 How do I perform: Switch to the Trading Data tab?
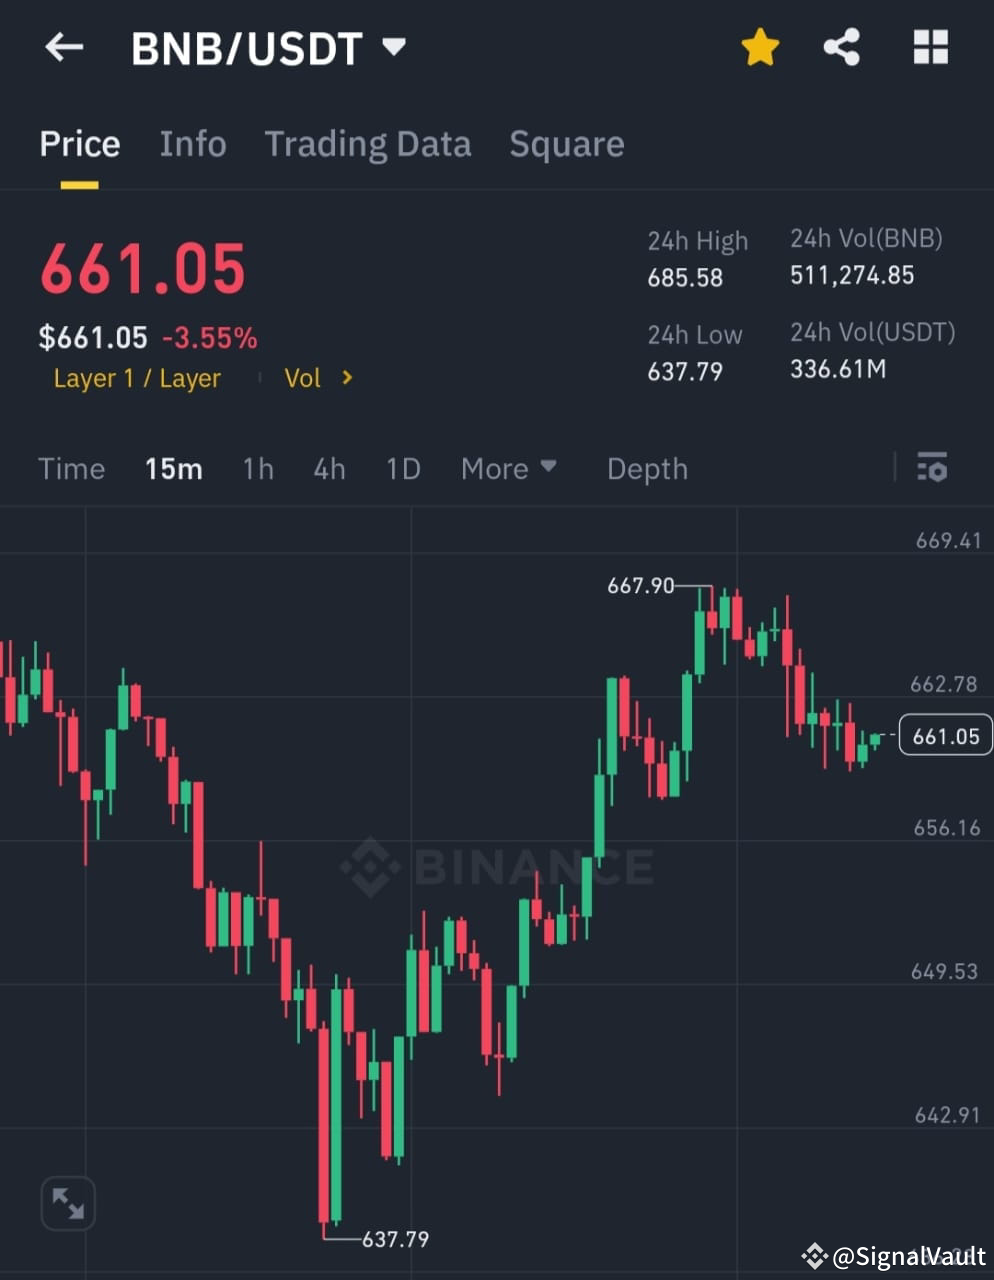[368, 145]
